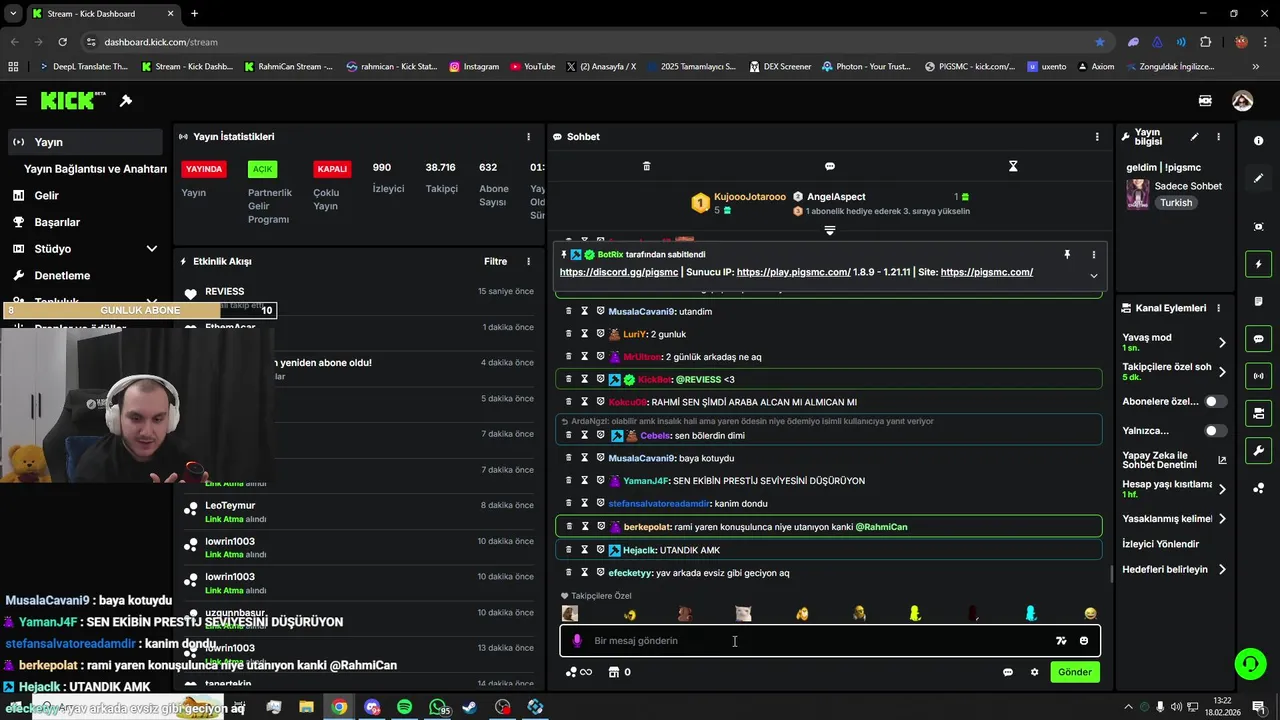The height and width of the screenshot is (720, 1280).
Task: Open the user avatar menu in the header
Action: [1242, 101]
